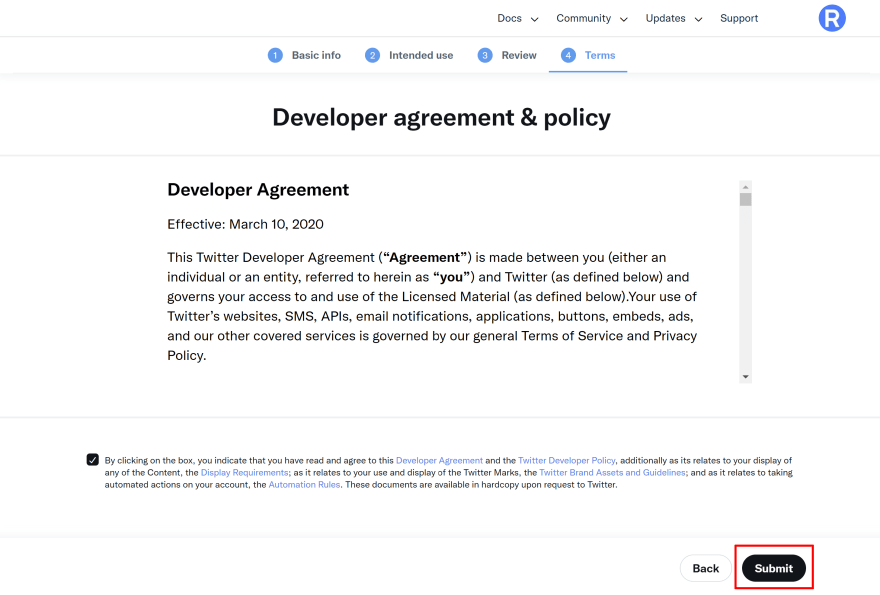Uncheck the agreement checkbox

click(93, 460)
